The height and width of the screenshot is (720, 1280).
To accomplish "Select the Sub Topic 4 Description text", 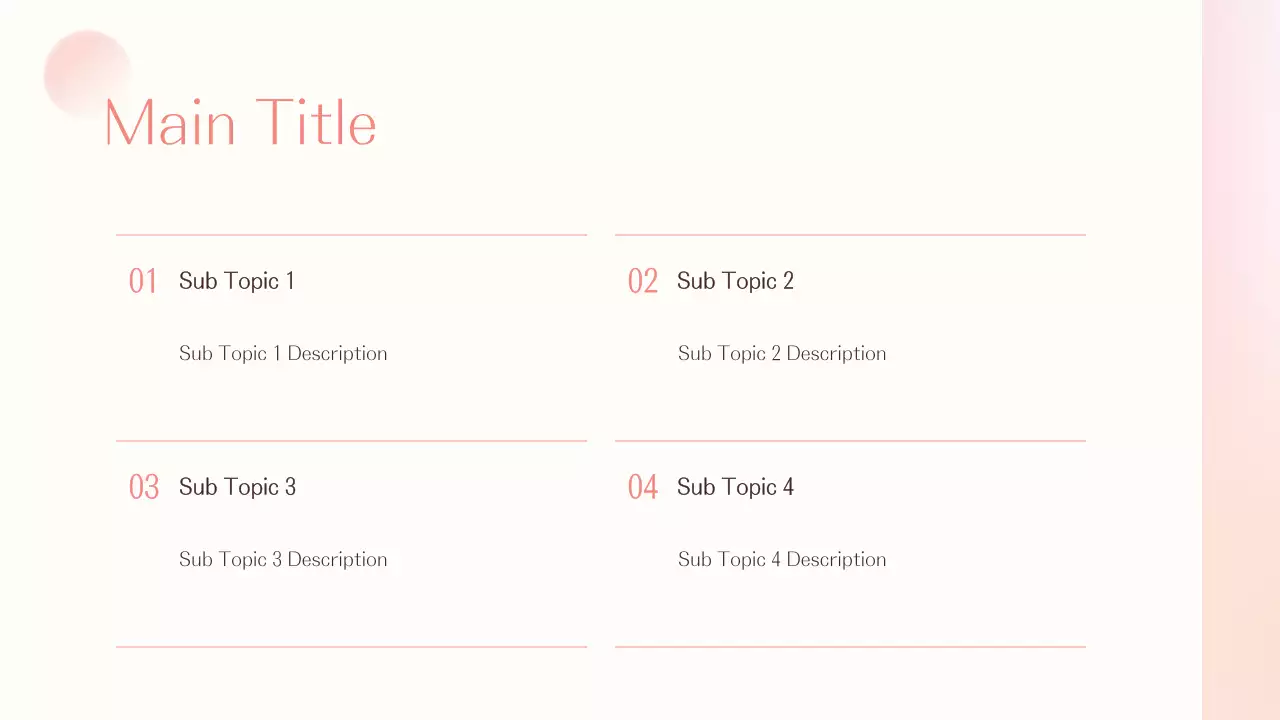I will click(x=782, y=559).
